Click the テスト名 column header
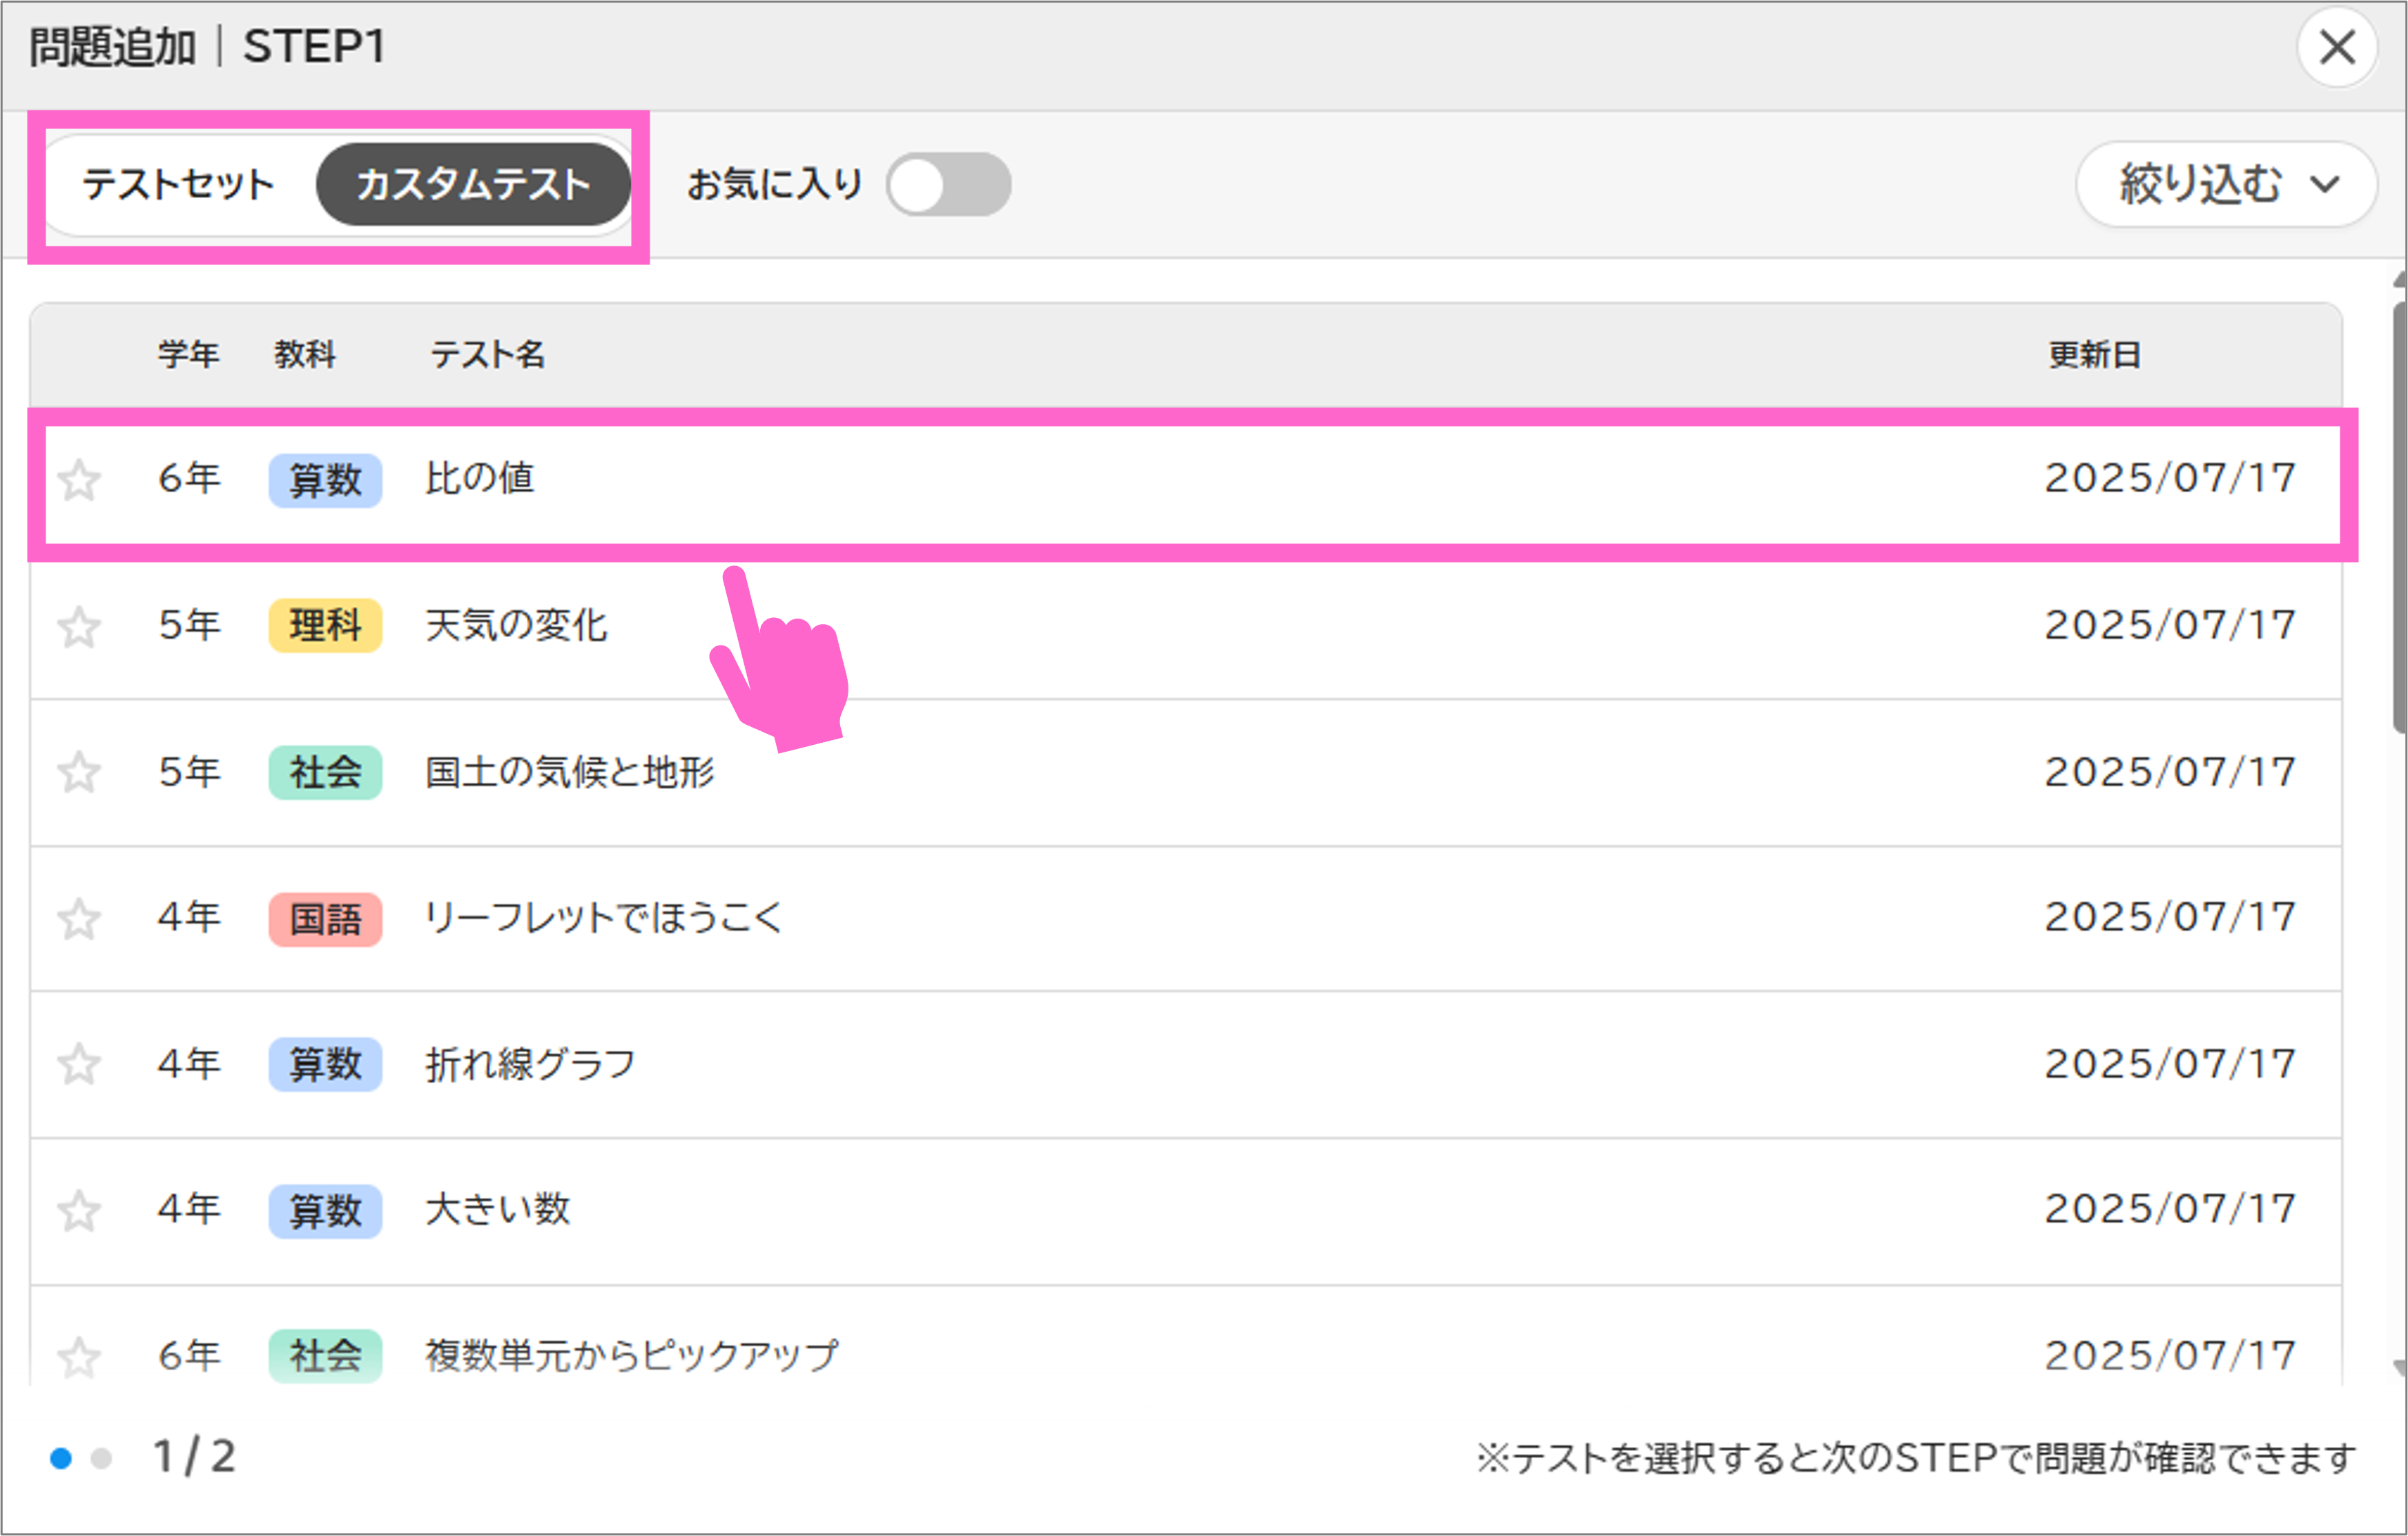 [487, 355]
